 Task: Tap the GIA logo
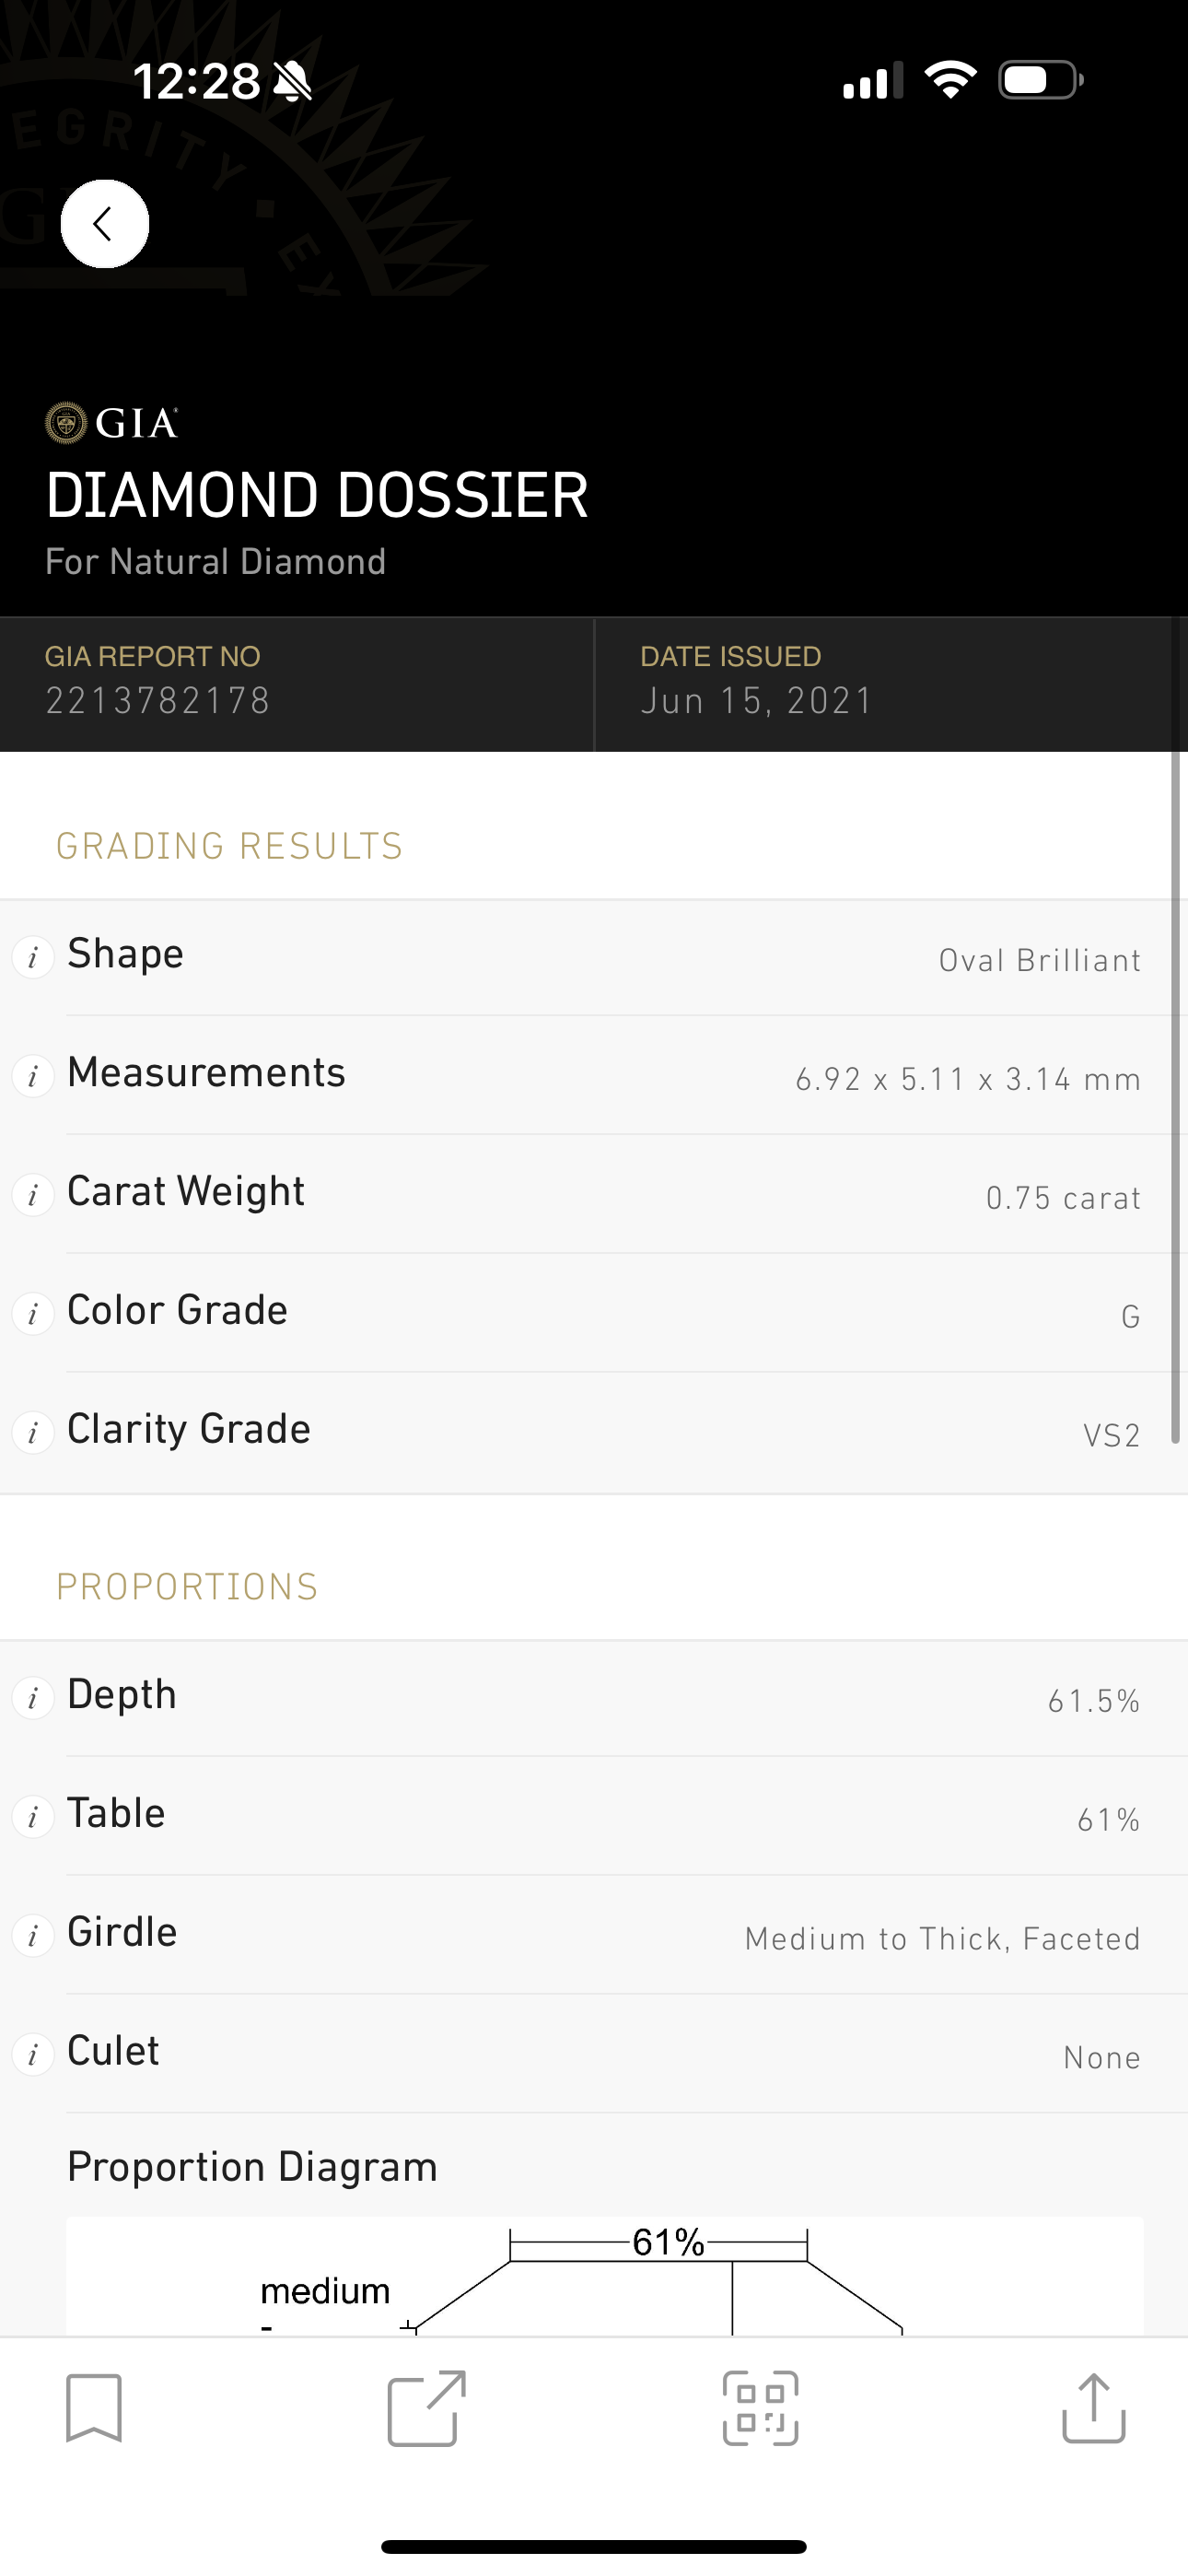point(113,423)
